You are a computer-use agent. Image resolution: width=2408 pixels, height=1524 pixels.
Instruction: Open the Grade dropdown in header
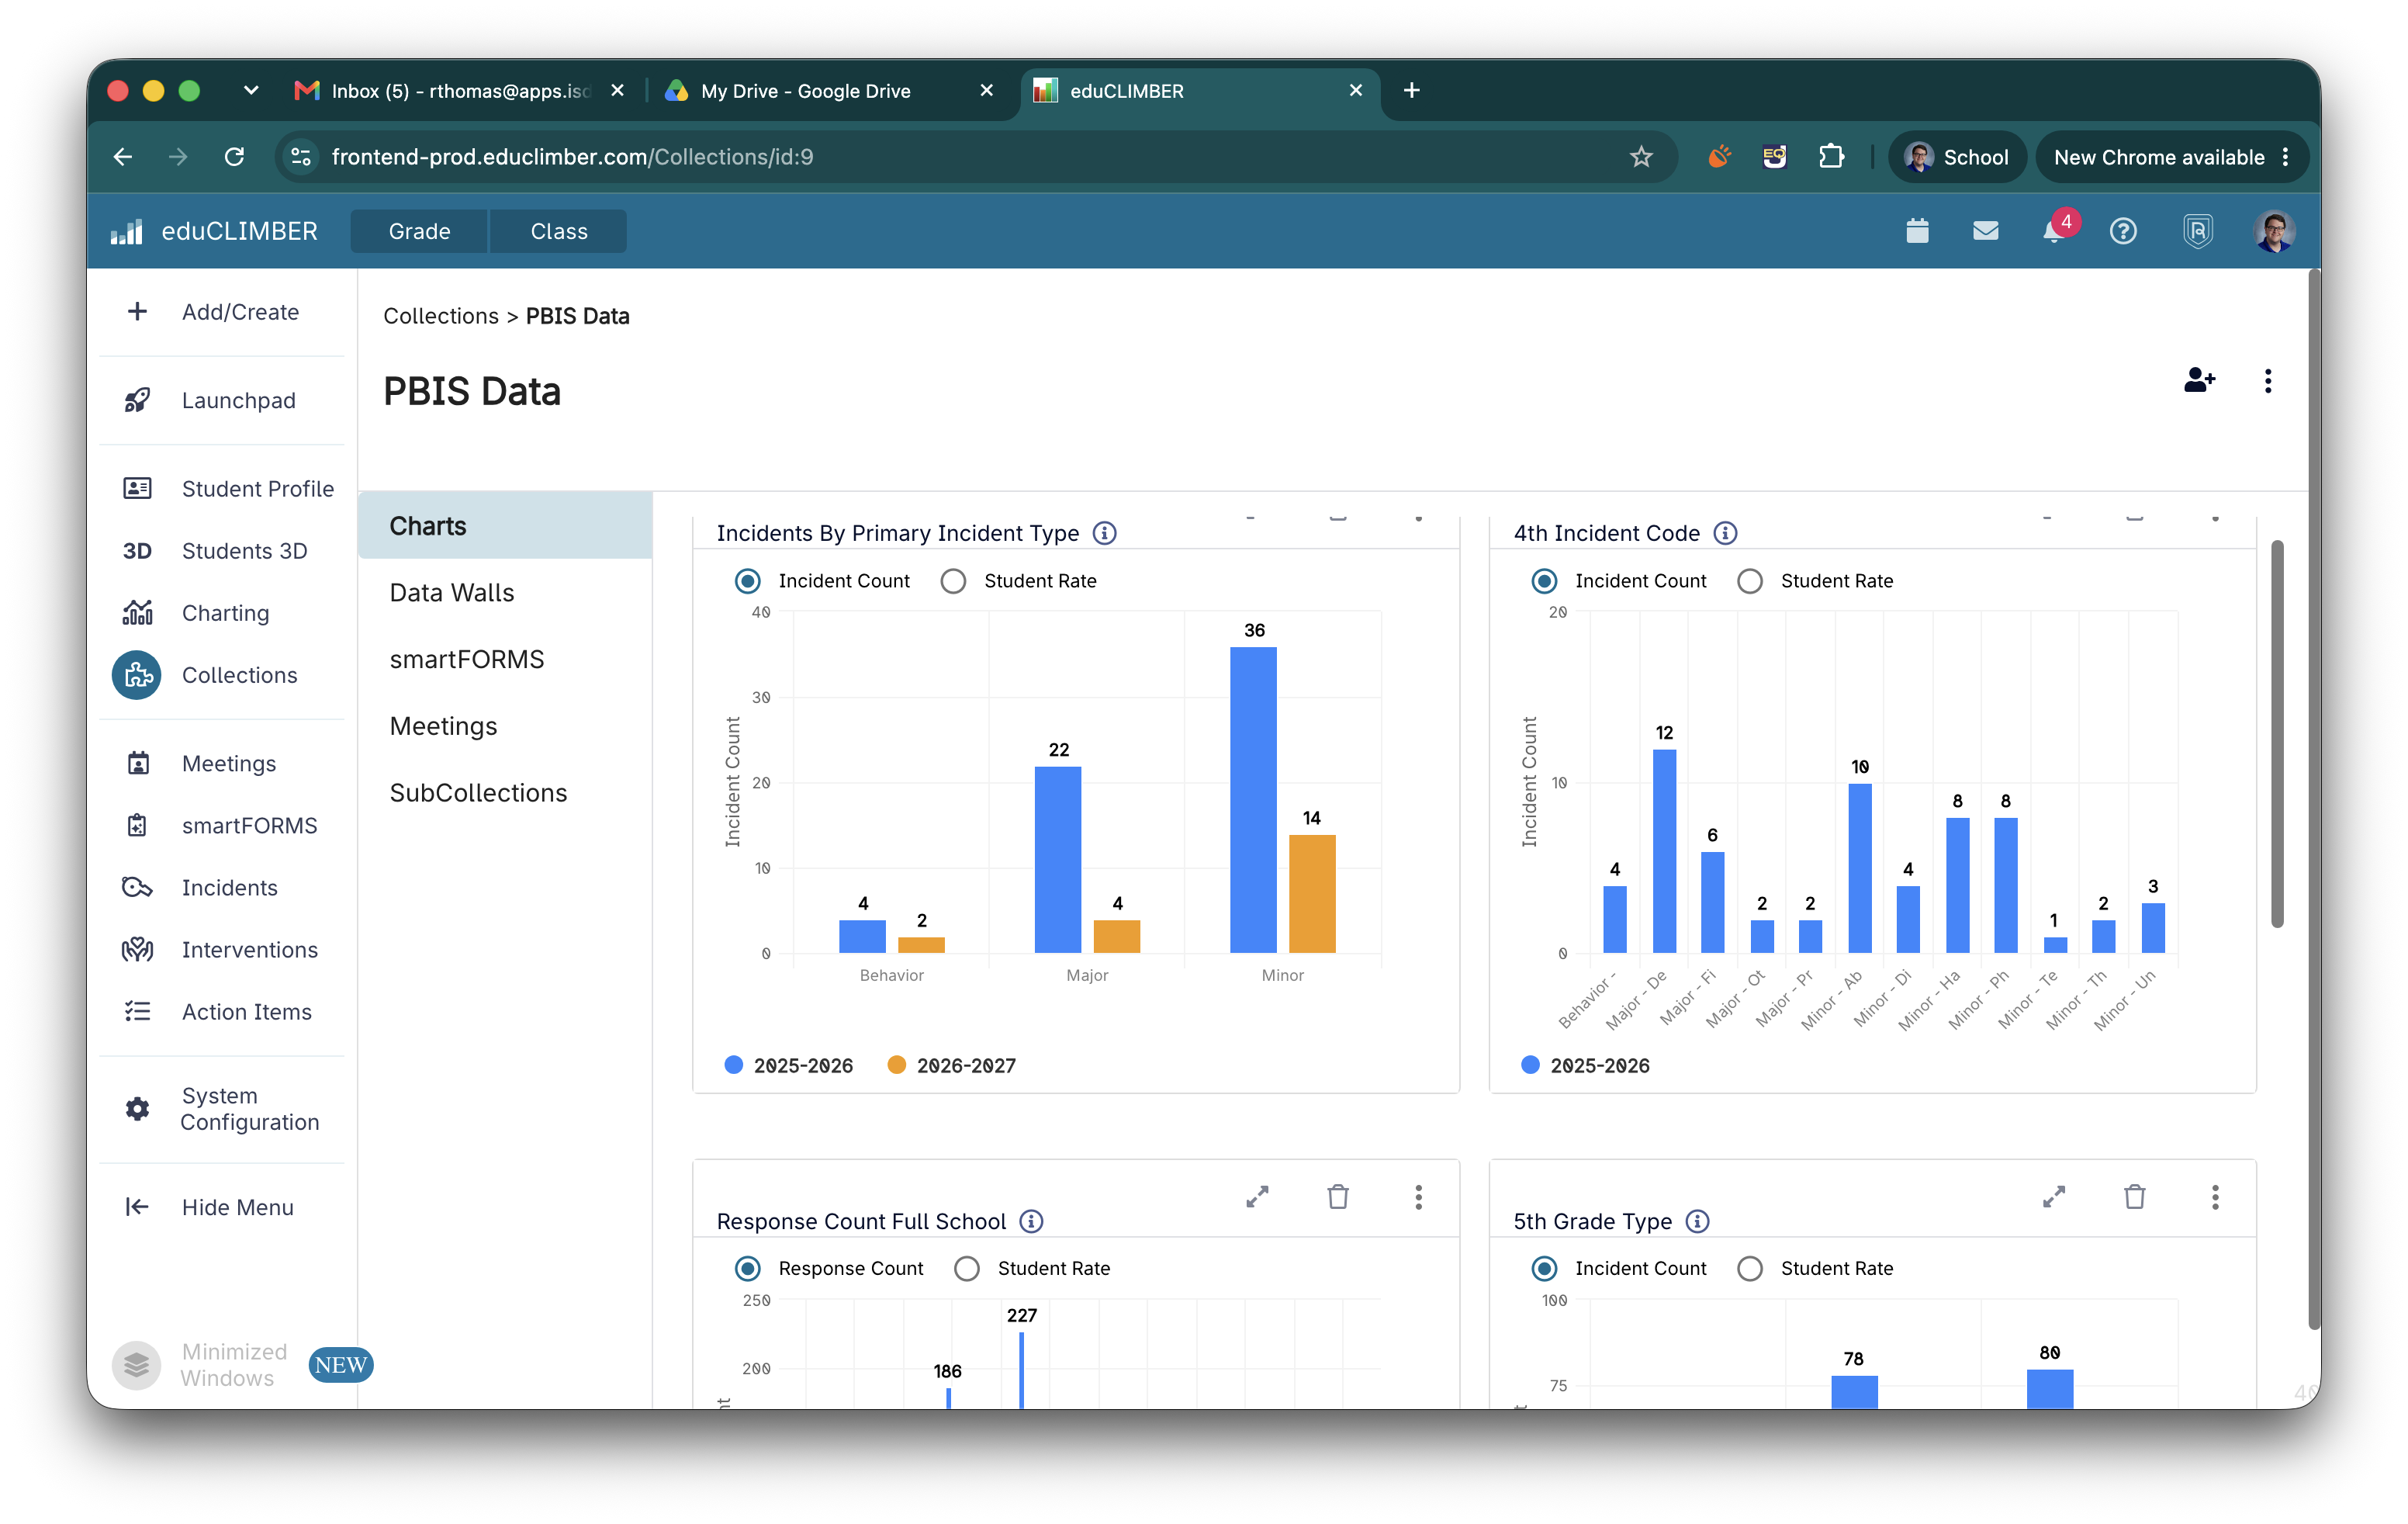click(x=419, y=231)
